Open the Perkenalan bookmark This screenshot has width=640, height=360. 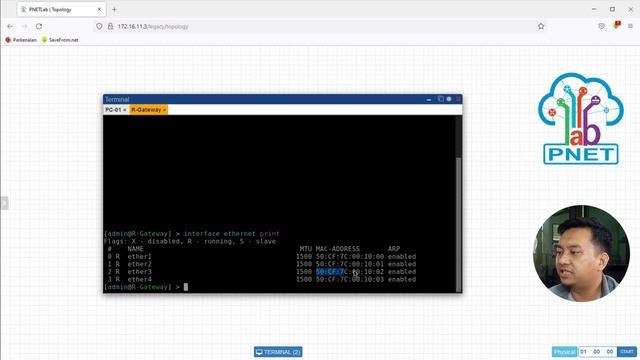click(x=21, y=40)
